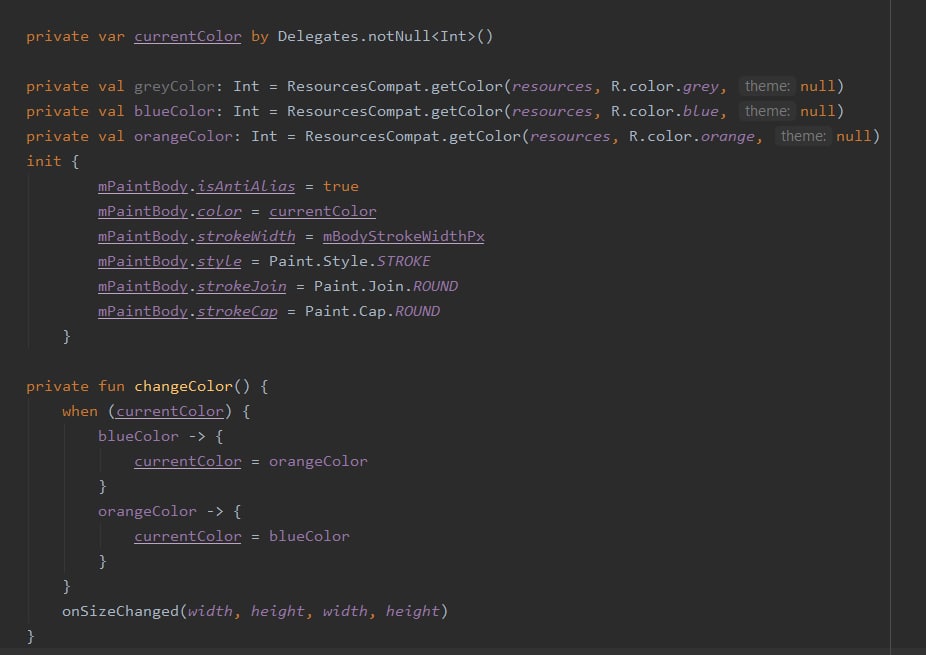Click 'strokeCap' property
Viewport: 926px width, 655px height.
237,311
